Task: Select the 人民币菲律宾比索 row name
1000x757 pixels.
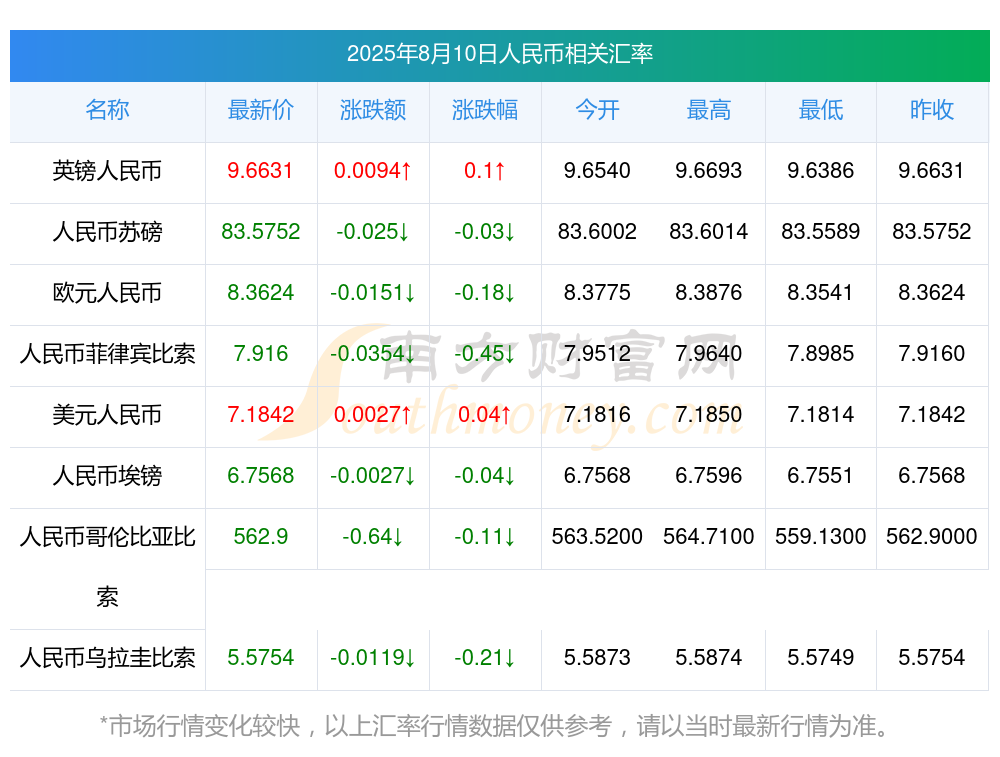Action: (x=107, y=353)
